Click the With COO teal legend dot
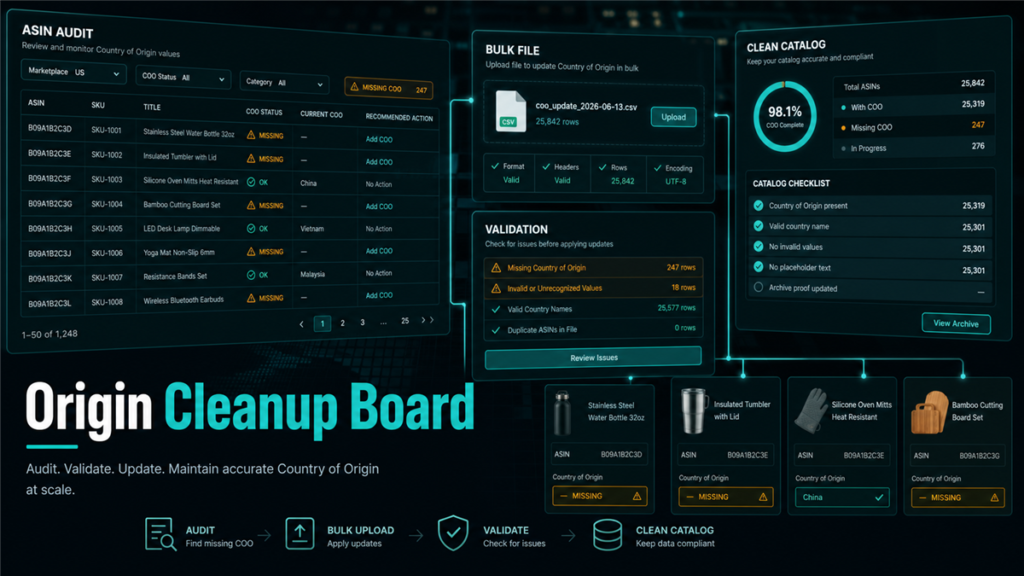 point(843,107)
